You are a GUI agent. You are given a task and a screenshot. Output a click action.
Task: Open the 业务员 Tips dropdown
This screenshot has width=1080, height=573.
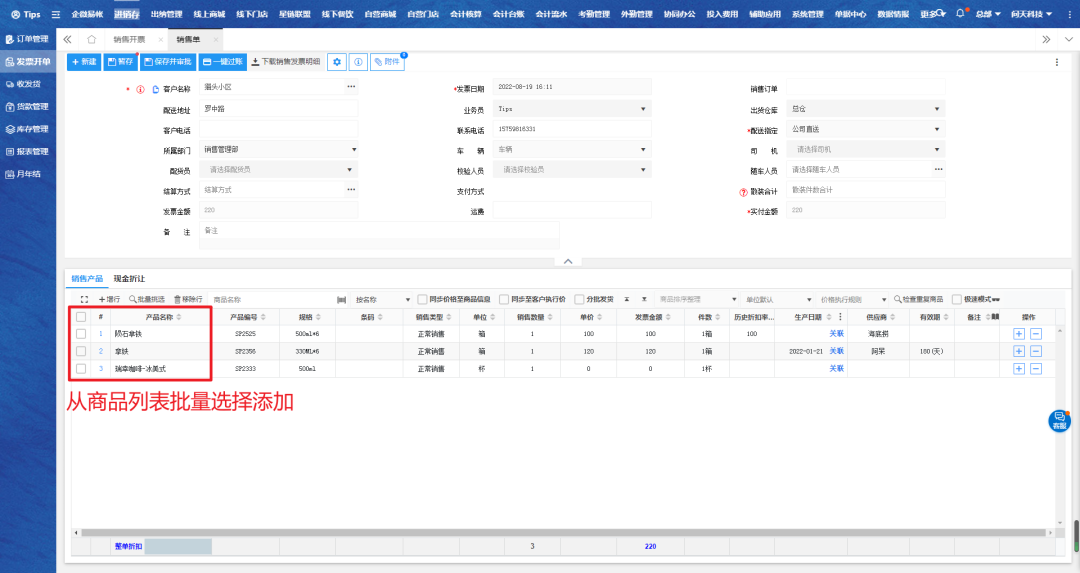(572, 109)
